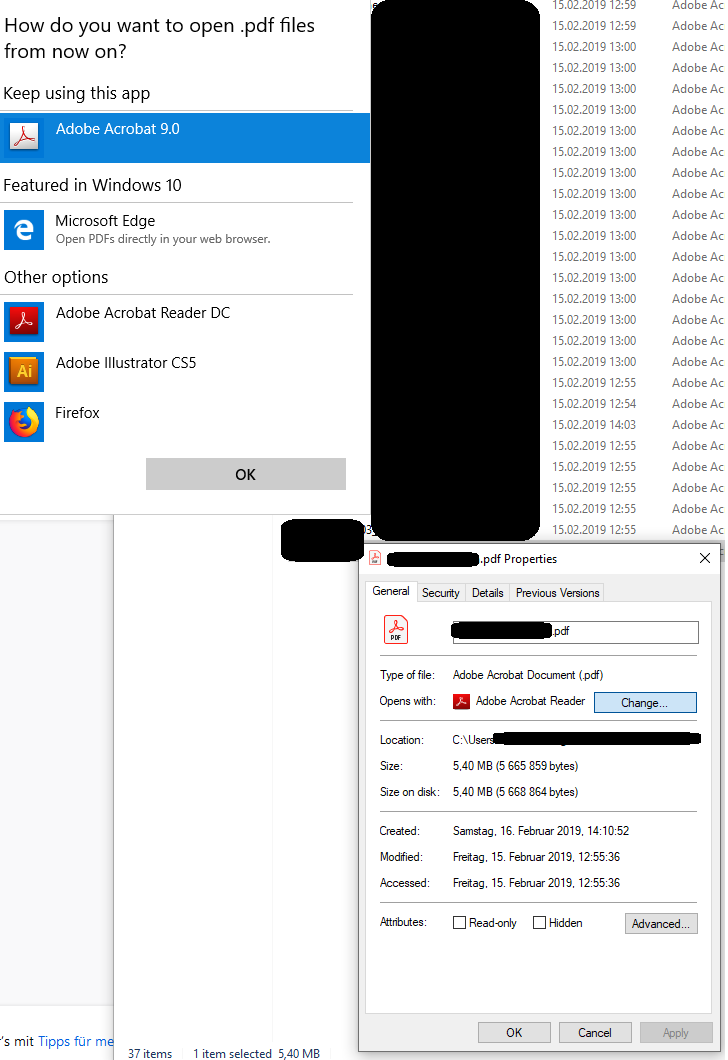
Task: Open the Advanced... attributes dialog
Action: click(x=661, y=923)
